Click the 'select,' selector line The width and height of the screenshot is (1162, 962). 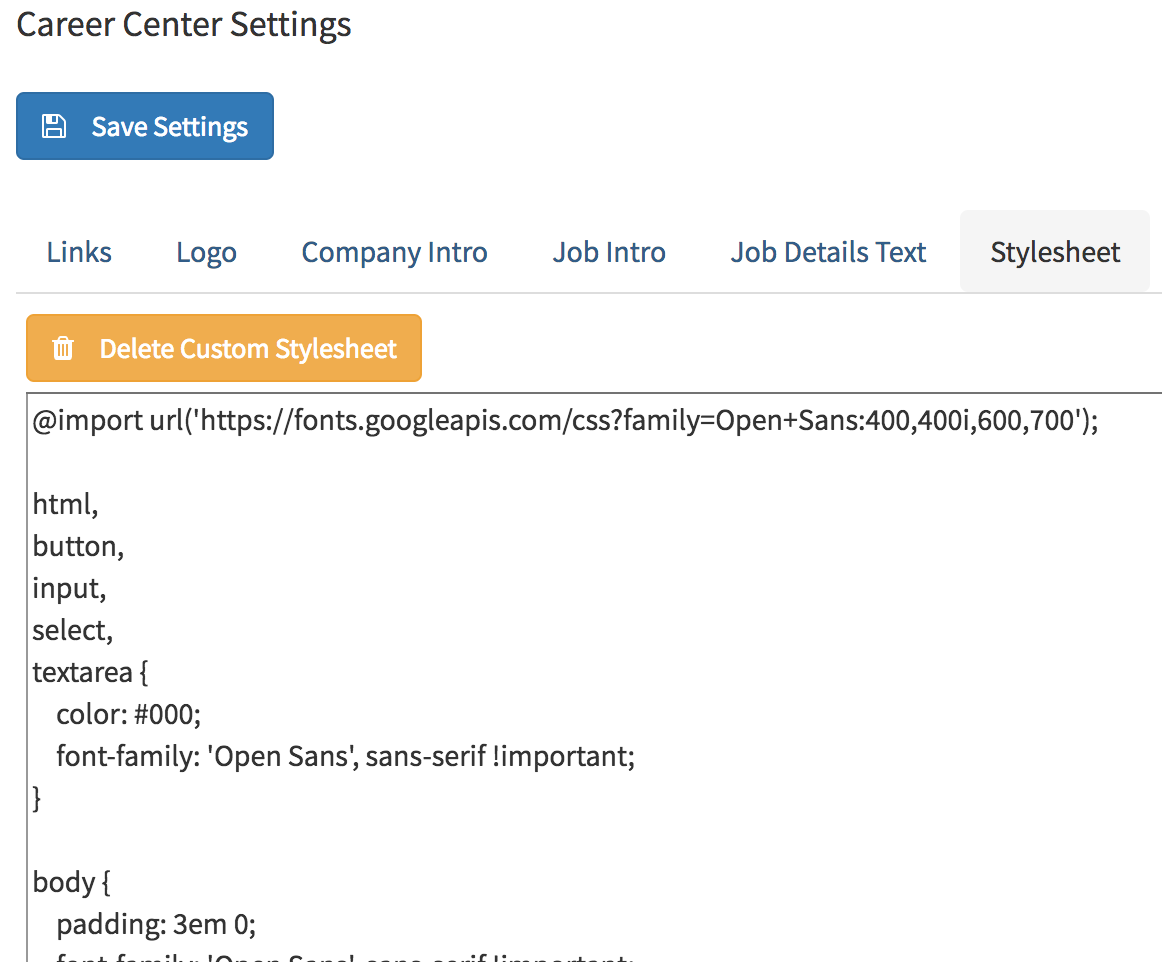click(x=72, y=631)
